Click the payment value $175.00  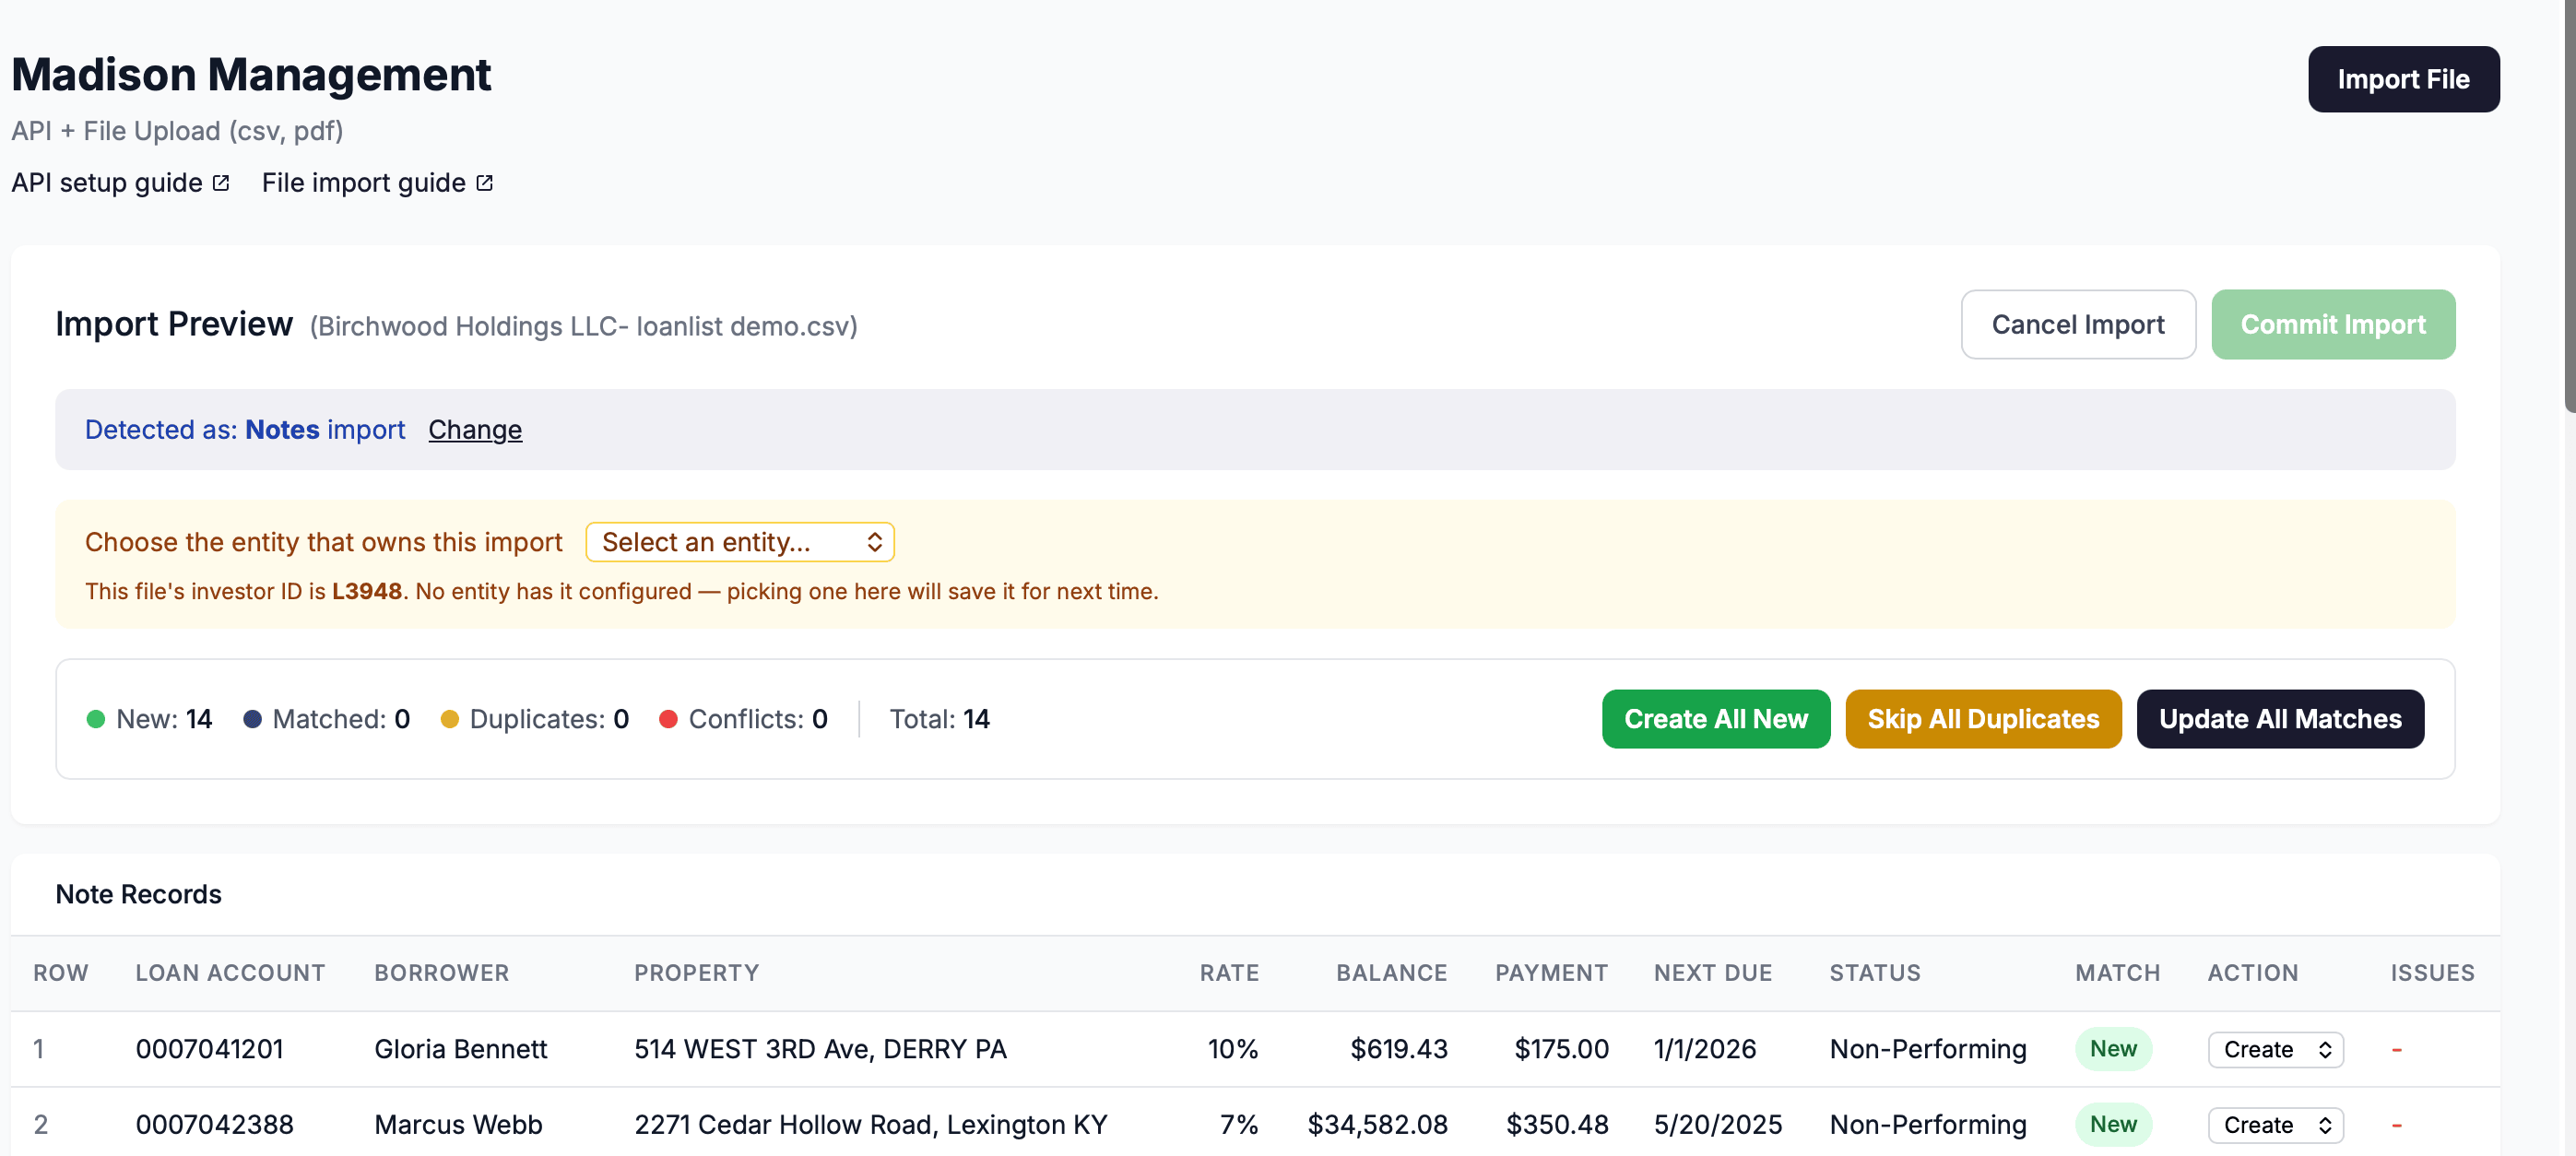[1561, 1049]
